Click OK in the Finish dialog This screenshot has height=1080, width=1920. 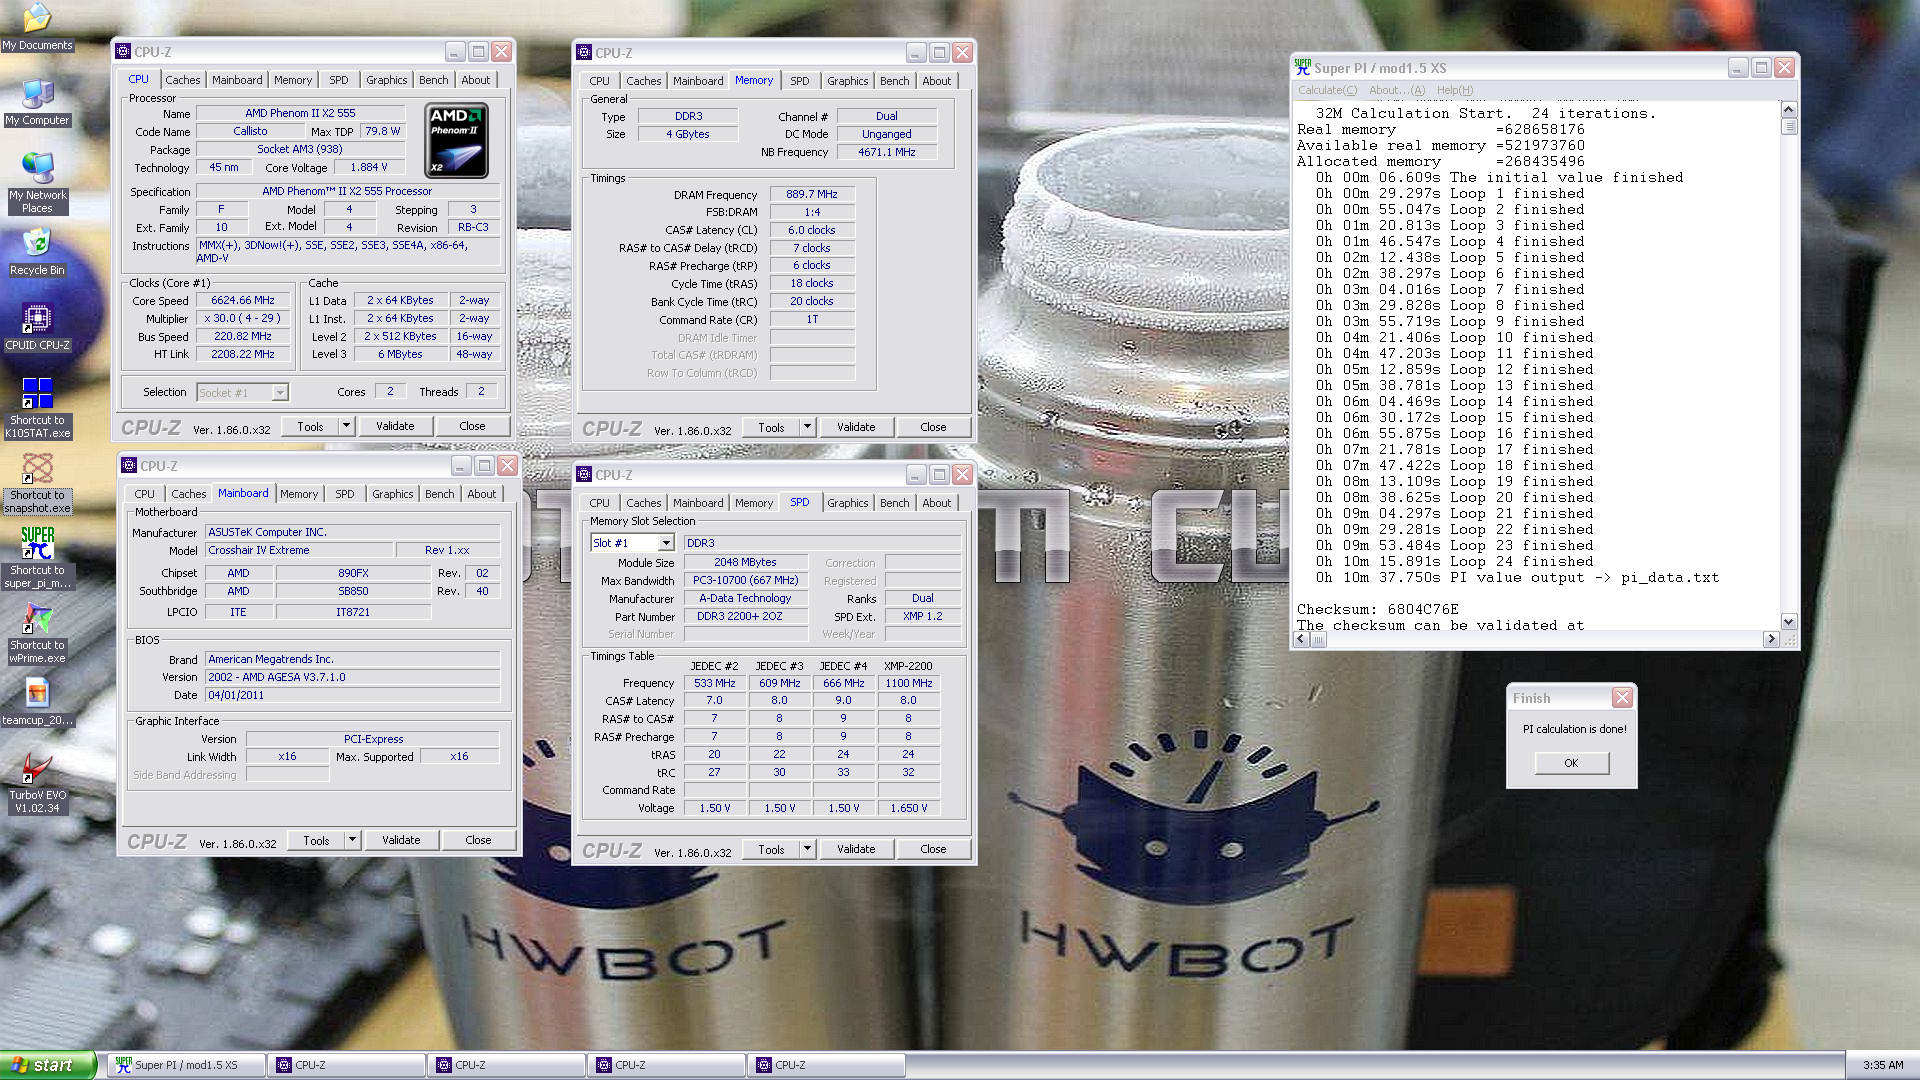pyautogui.click(x=1571, y=763)
